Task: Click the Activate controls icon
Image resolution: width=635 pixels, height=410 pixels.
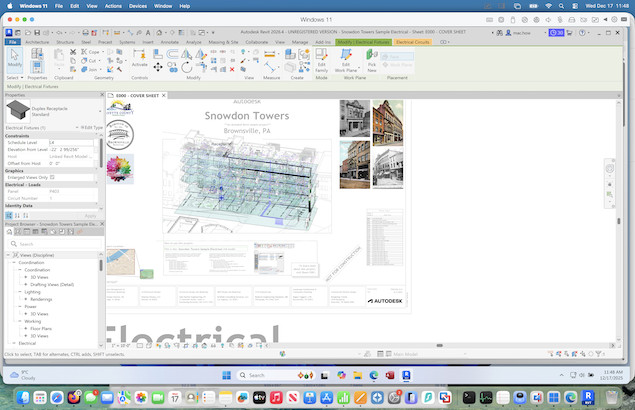Action: 139,62
